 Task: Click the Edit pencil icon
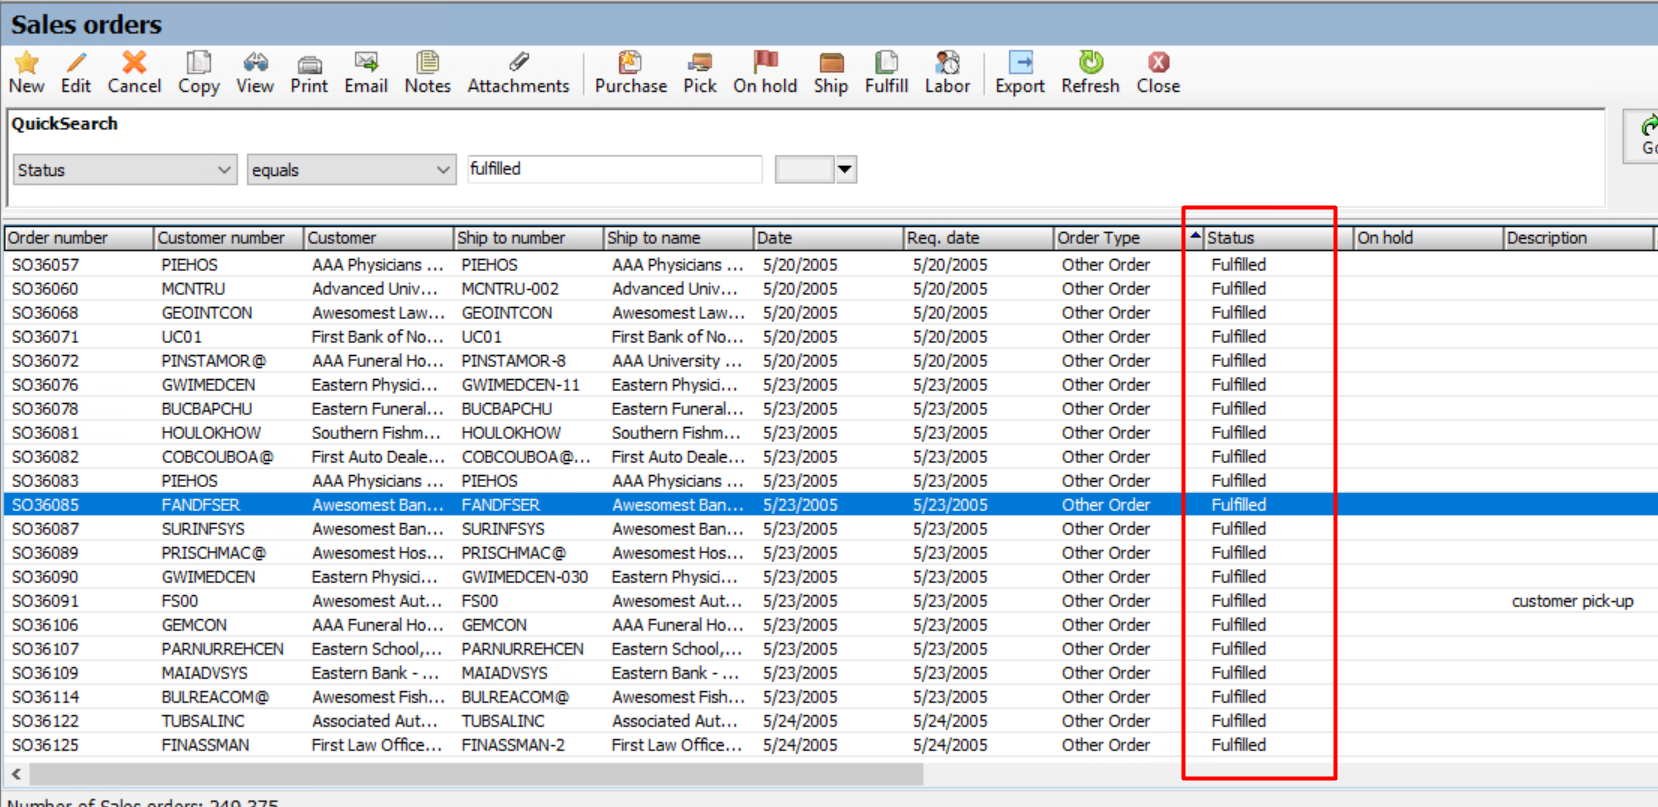click(x=76, y=63)
